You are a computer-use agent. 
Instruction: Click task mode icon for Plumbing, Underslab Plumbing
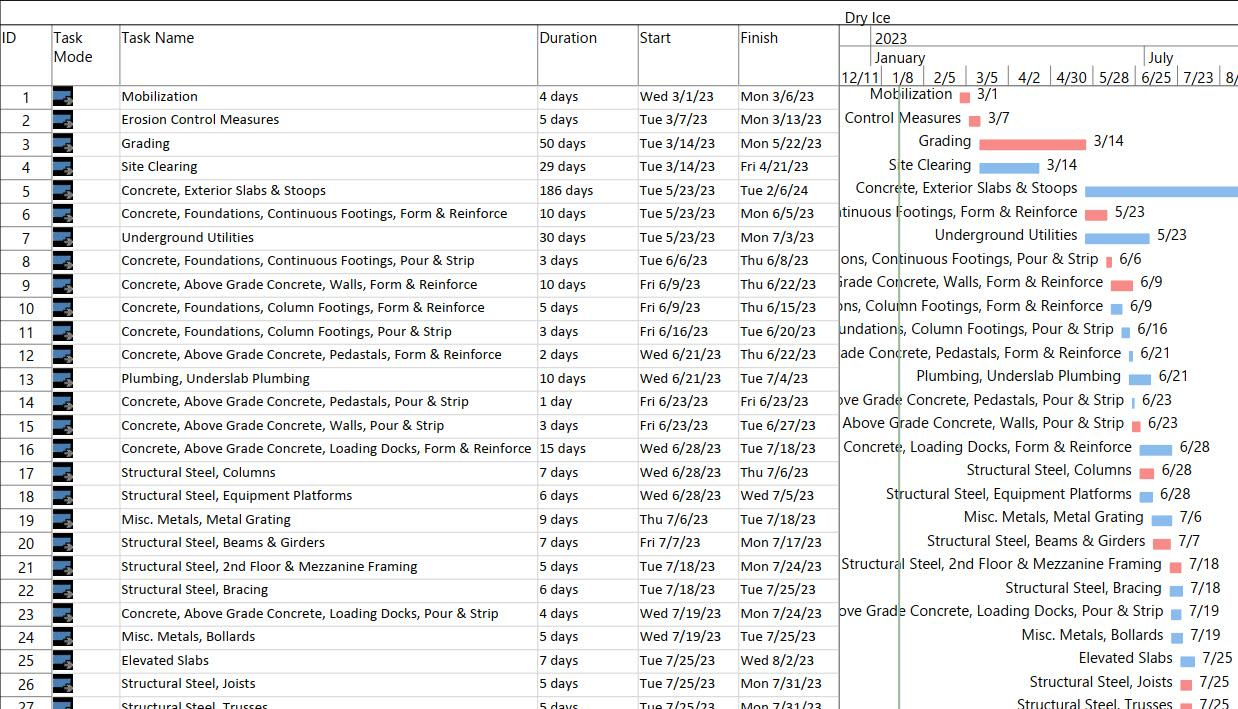(63, 379)
